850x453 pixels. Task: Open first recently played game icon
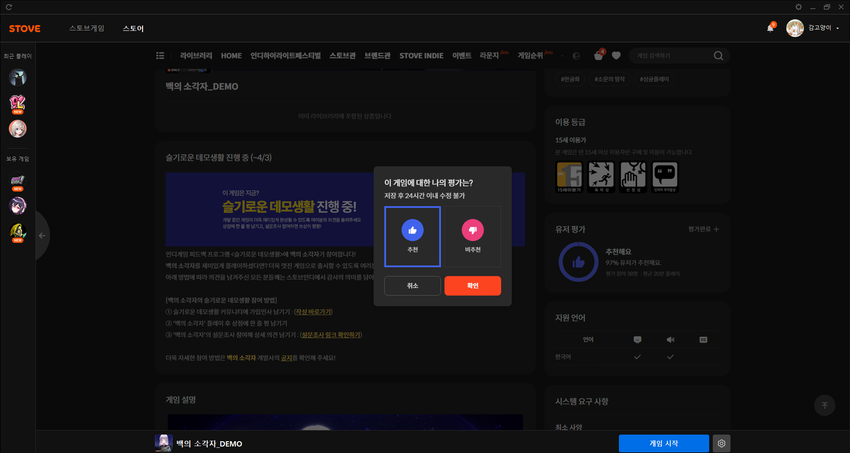tap(17, 77)
